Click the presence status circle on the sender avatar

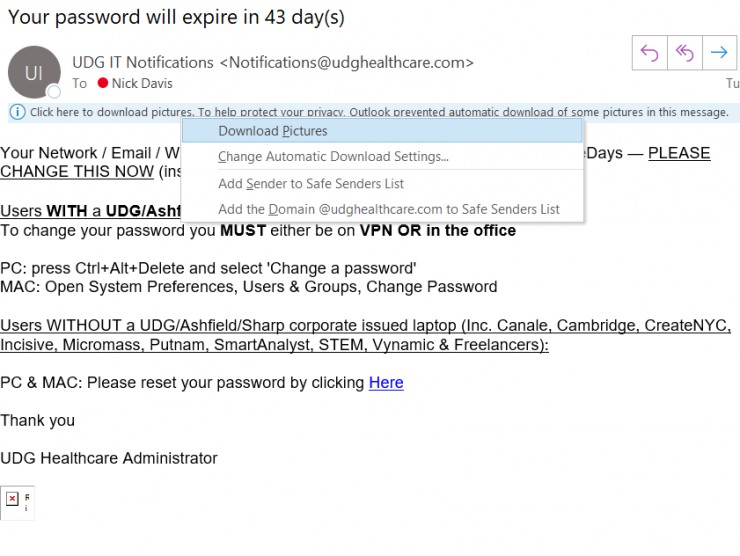tap(54, 92)
